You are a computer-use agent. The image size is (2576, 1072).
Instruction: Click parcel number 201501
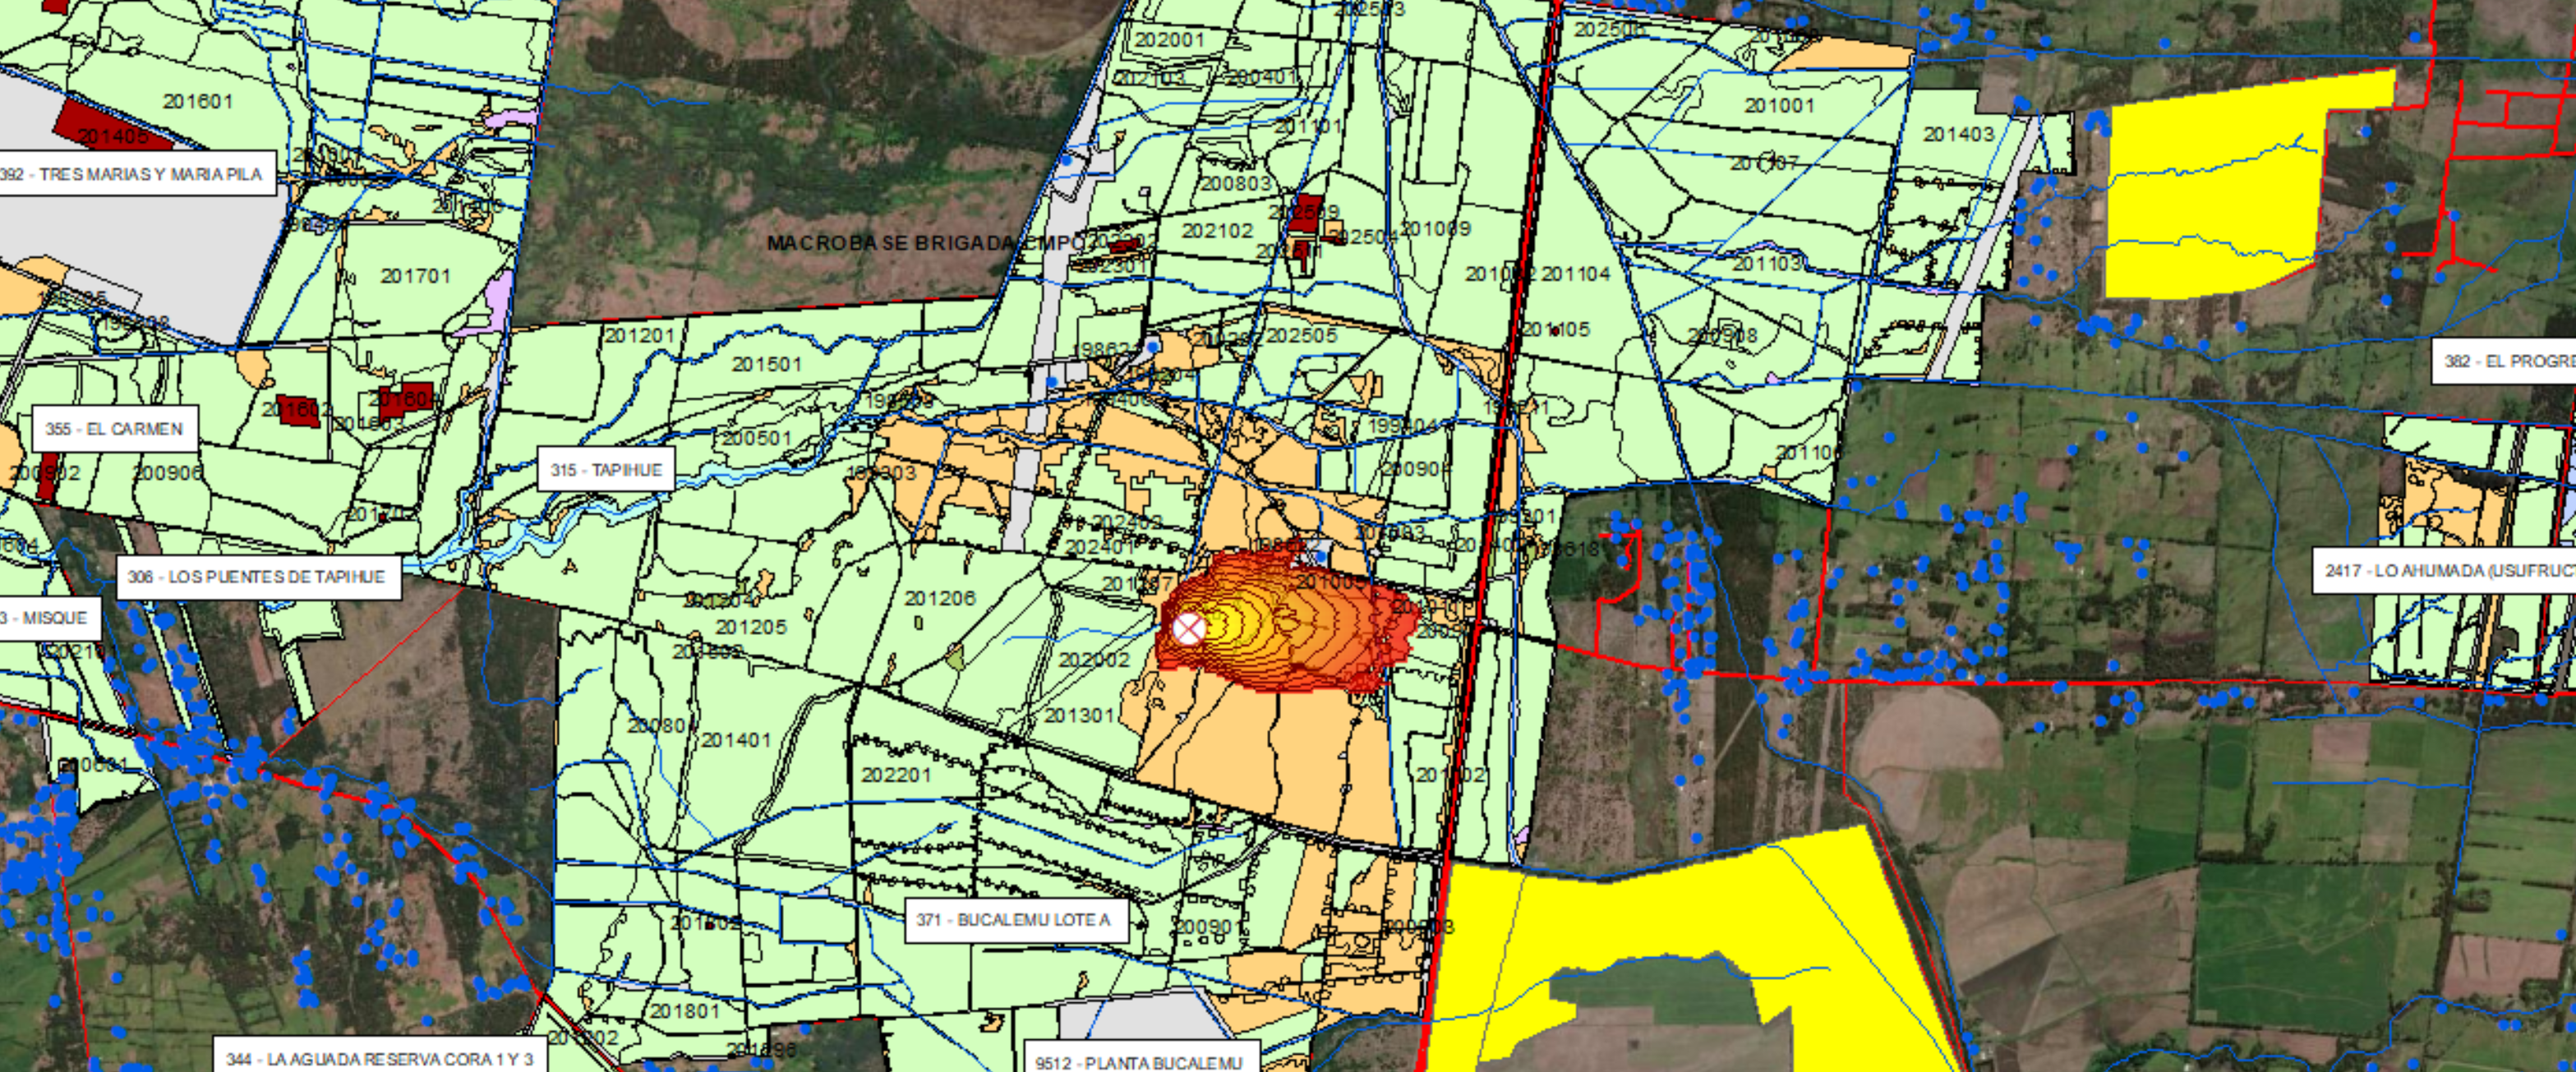coord(766,365)
